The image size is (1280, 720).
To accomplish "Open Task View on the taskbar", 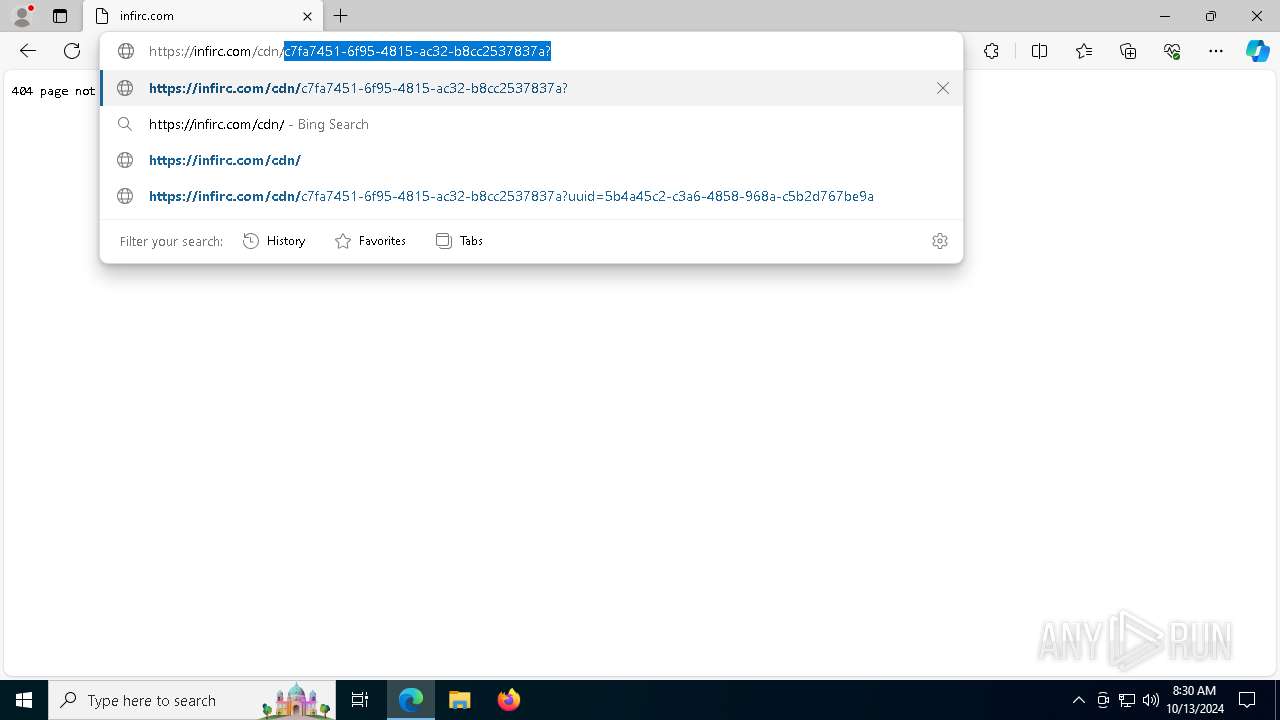I will [360, 700].
